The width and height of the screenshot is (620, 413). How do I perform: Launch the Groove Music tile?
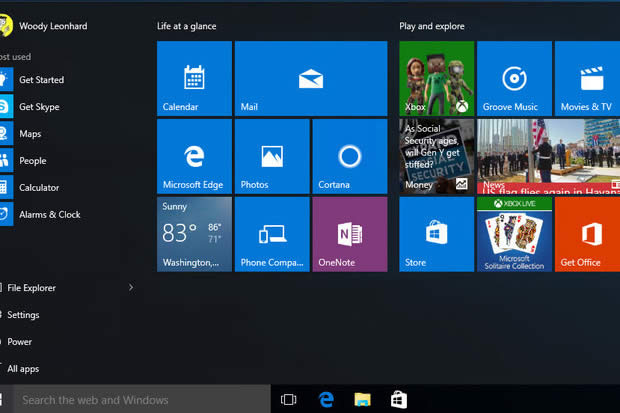(514, 78)
